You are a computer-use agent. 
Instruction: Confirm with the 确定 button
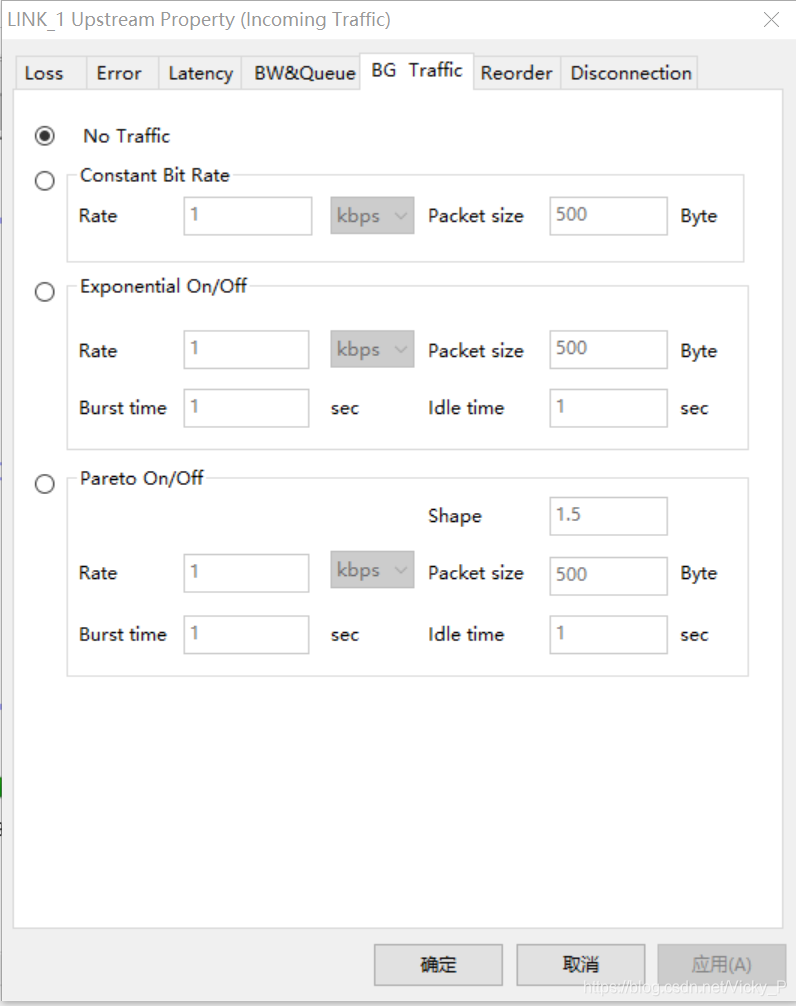(x=439, y=964)
